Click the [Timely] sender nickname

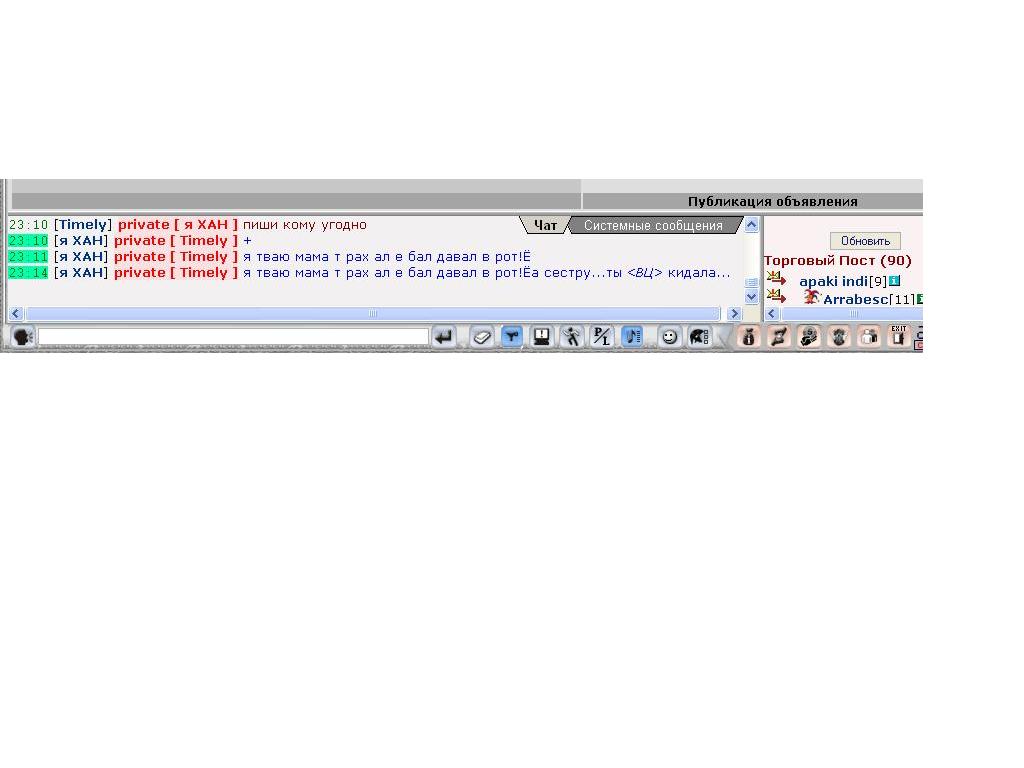pyautogui.click(x=83, y=225)
